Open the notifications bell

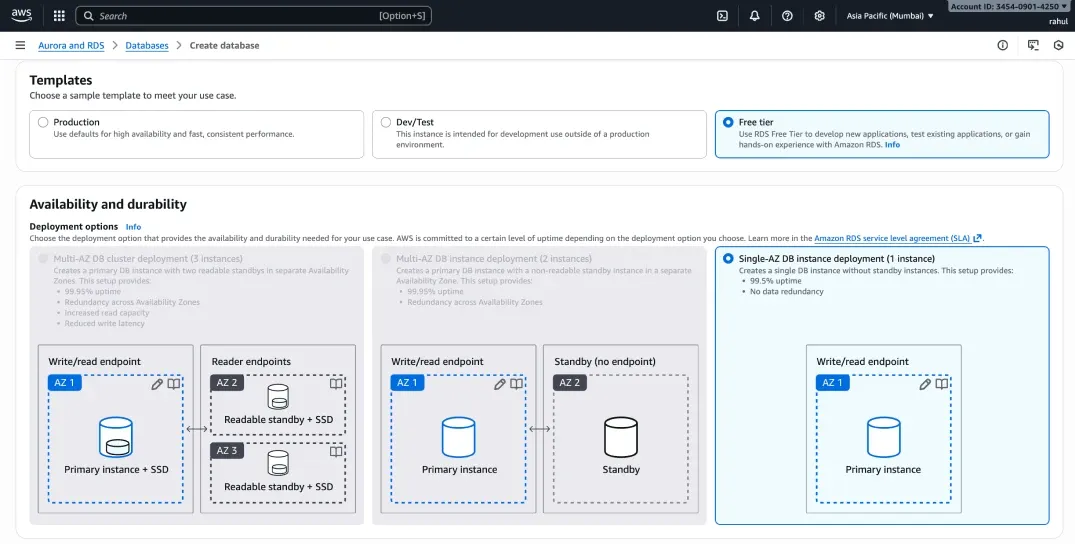[x=754, y=16]
